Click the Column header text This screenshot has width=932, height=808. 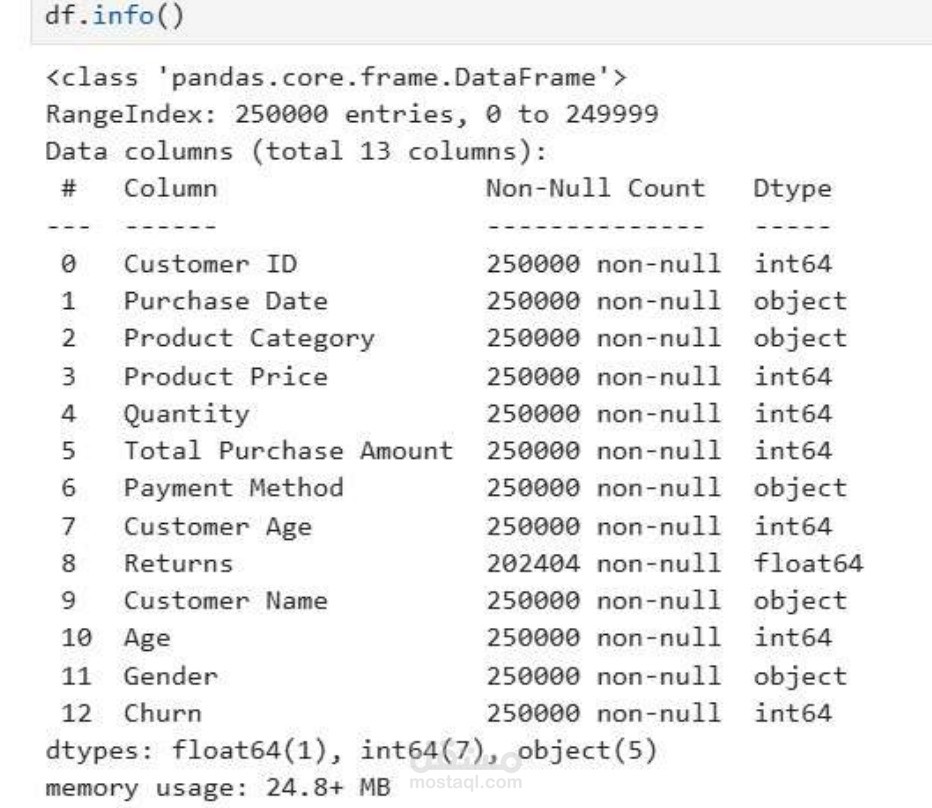coord(171,189)
